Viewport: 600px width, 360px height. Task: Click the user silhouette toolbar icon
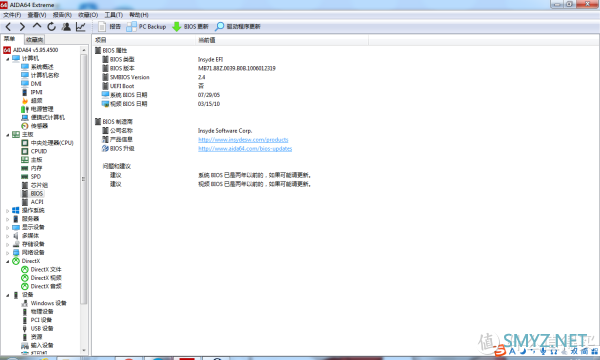coord(66,26)
